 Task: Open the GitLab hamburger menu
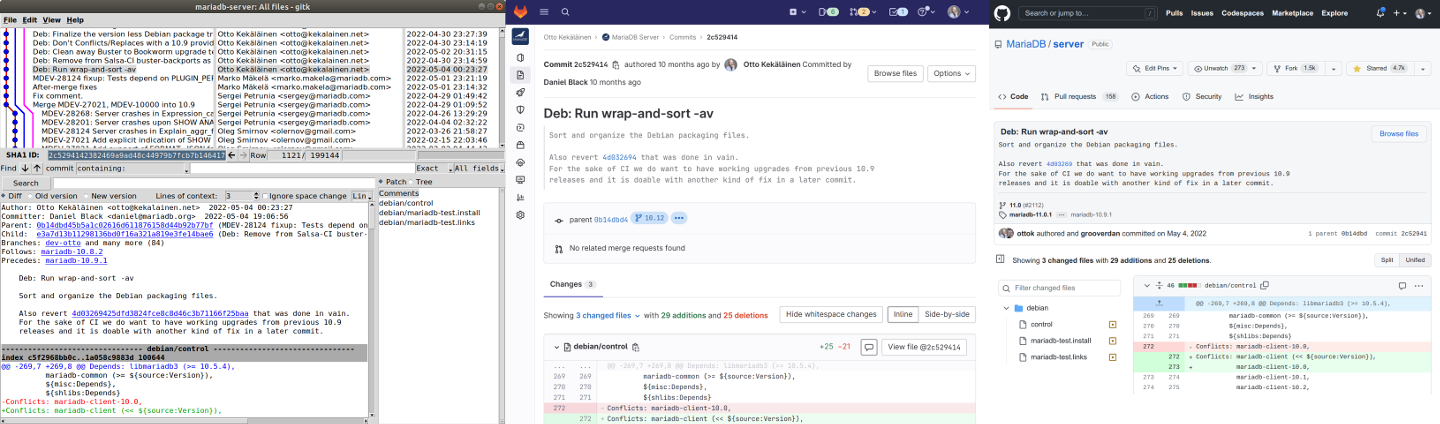click(544, 12)
